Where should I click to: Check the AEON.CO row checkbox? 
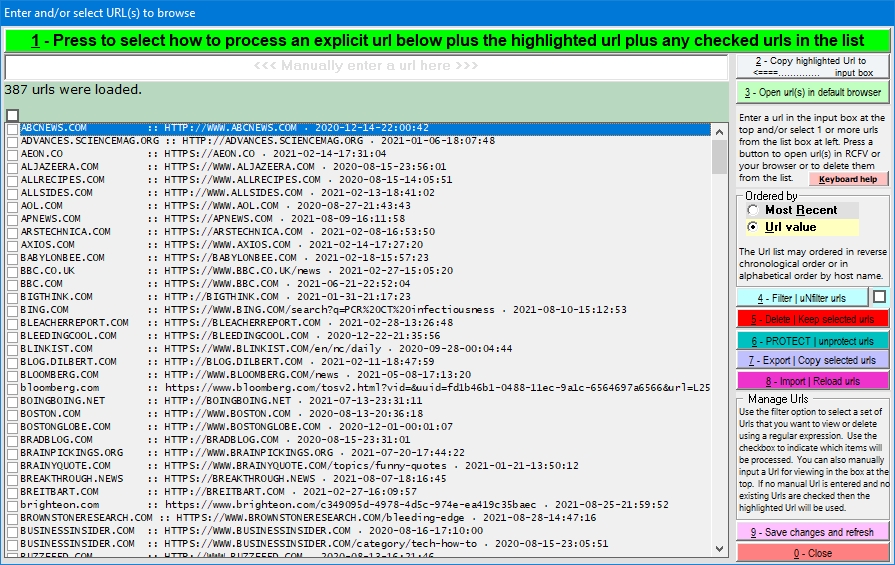coord(13,155)
